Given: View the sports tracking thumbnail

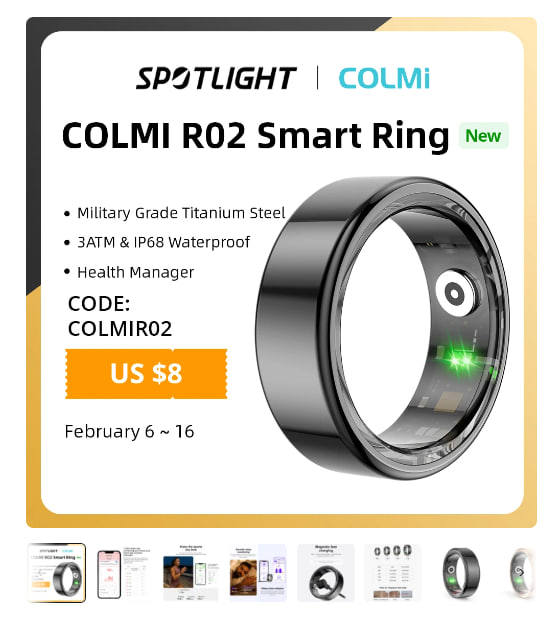Looking at the screenshot, I should 191,573.
